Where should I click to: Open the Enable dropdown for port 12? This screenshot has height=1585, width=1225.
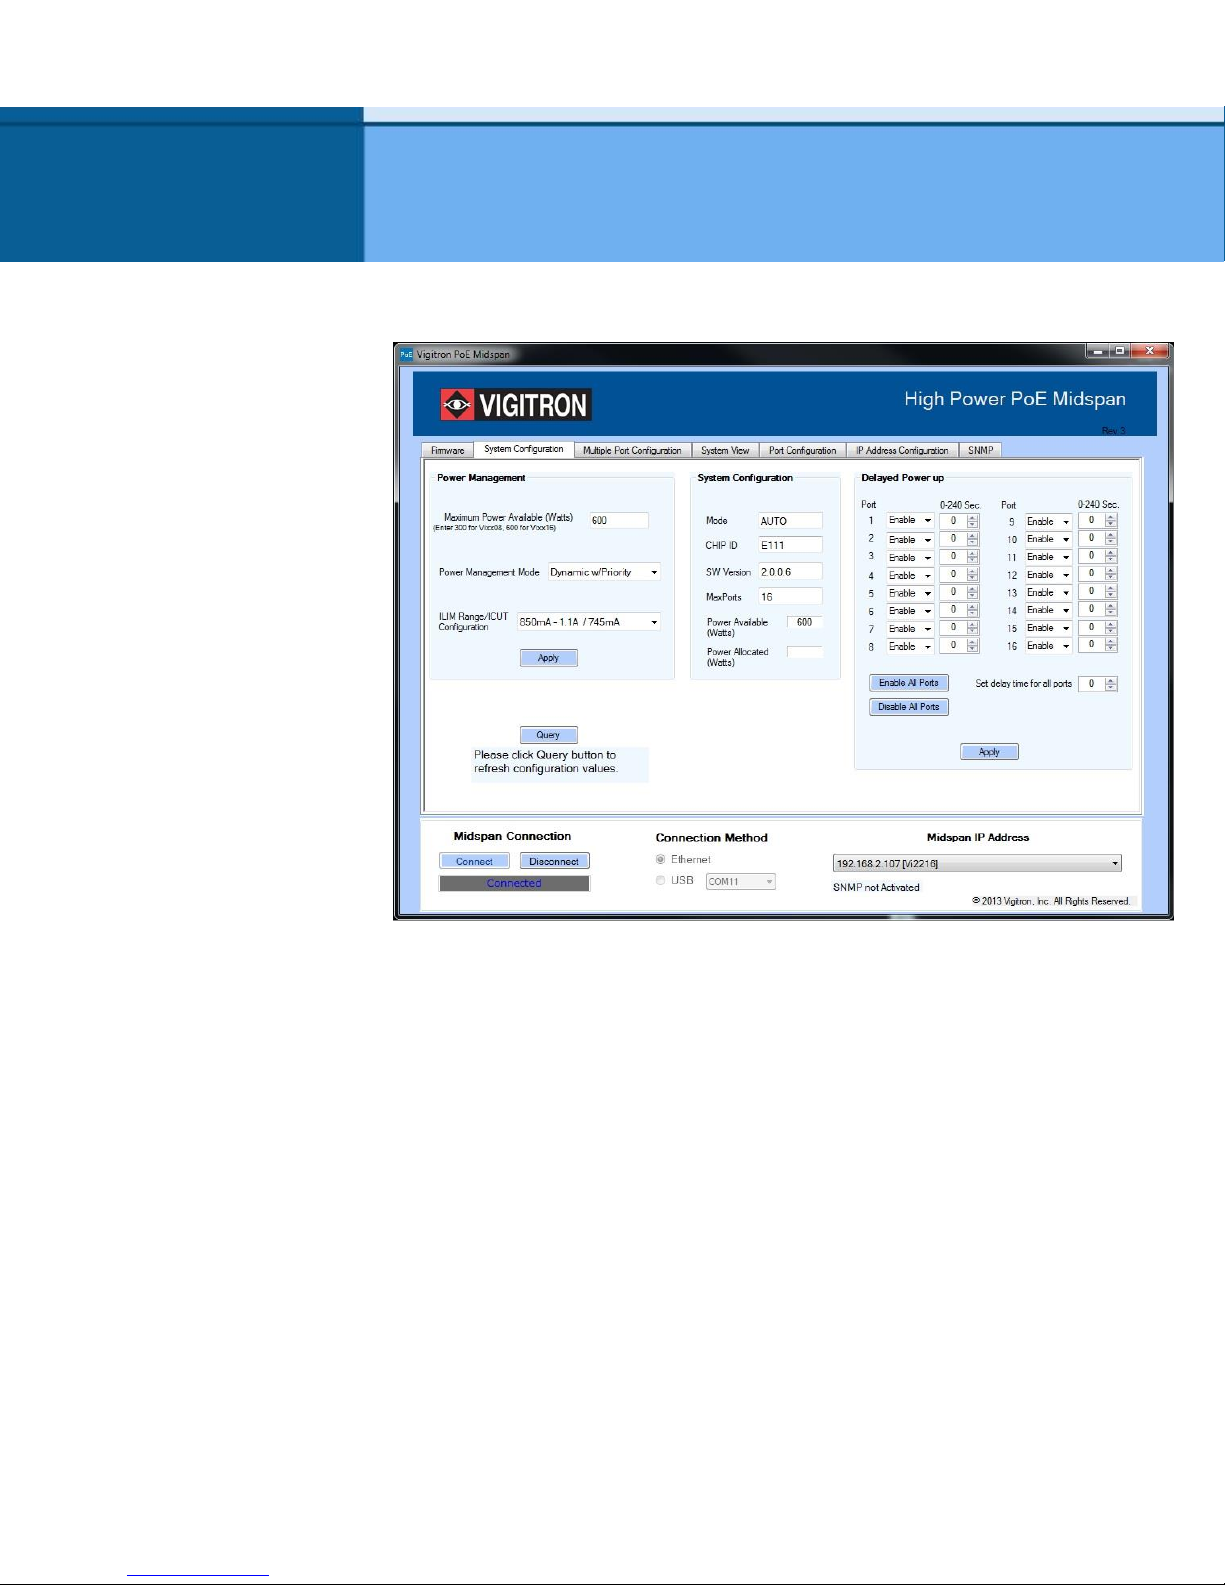pos(1048,575)
